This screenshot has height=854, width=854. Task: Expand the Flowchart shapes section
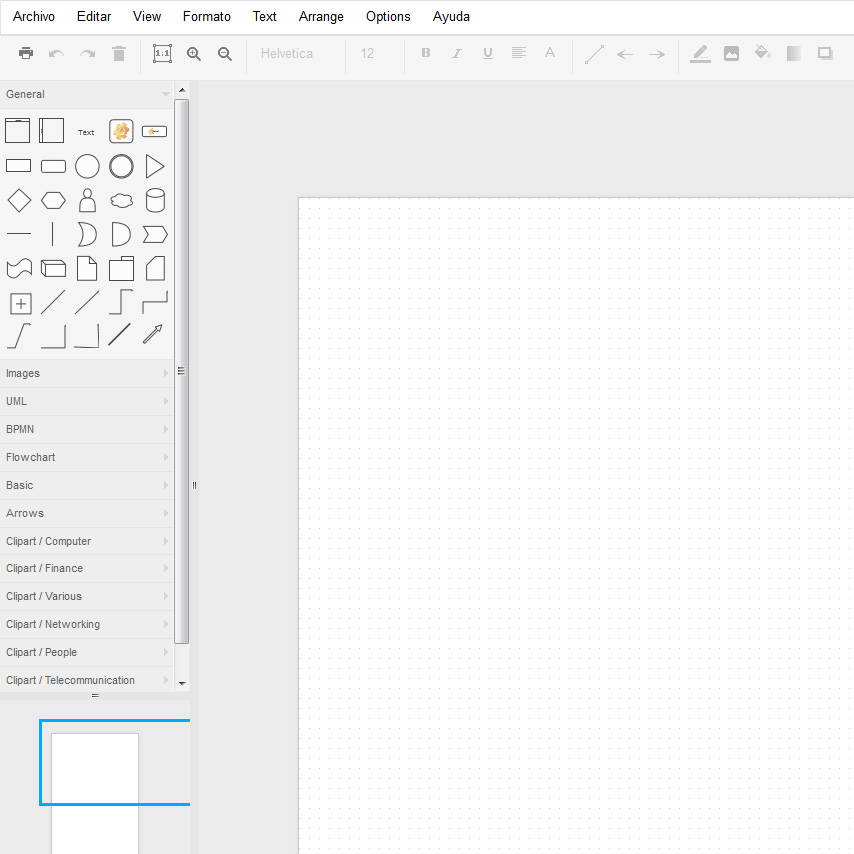(87, 458)
